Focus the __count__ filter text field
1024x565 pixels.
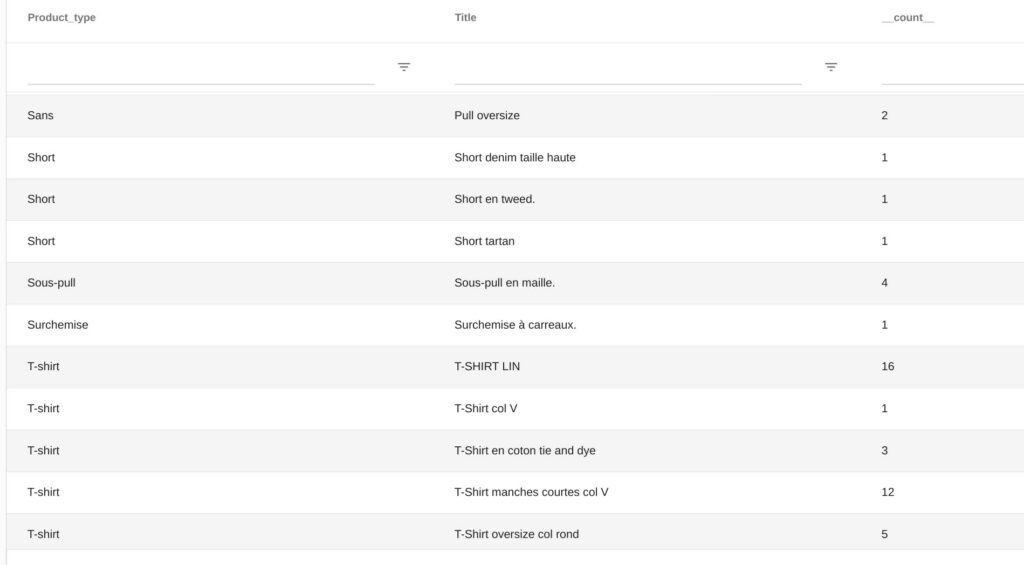(953, 68)
